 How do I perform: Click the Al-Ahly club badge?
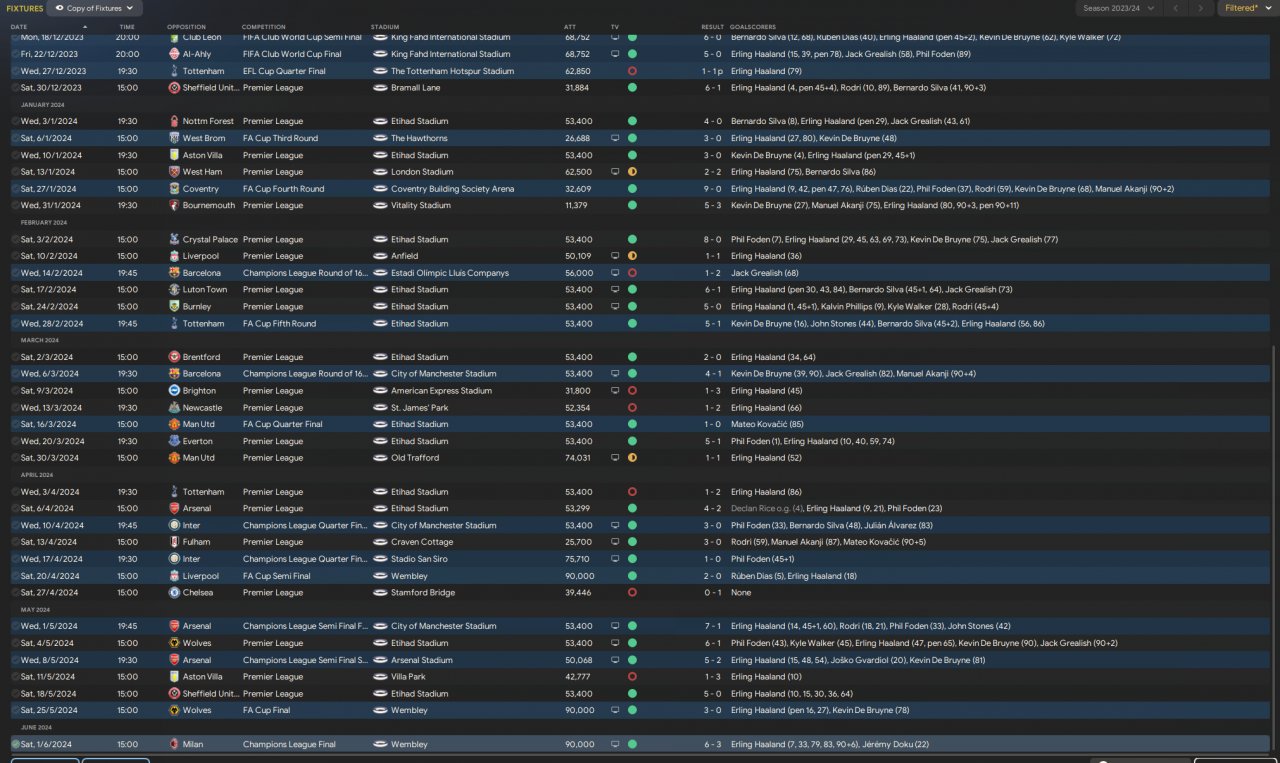(174, 54)
